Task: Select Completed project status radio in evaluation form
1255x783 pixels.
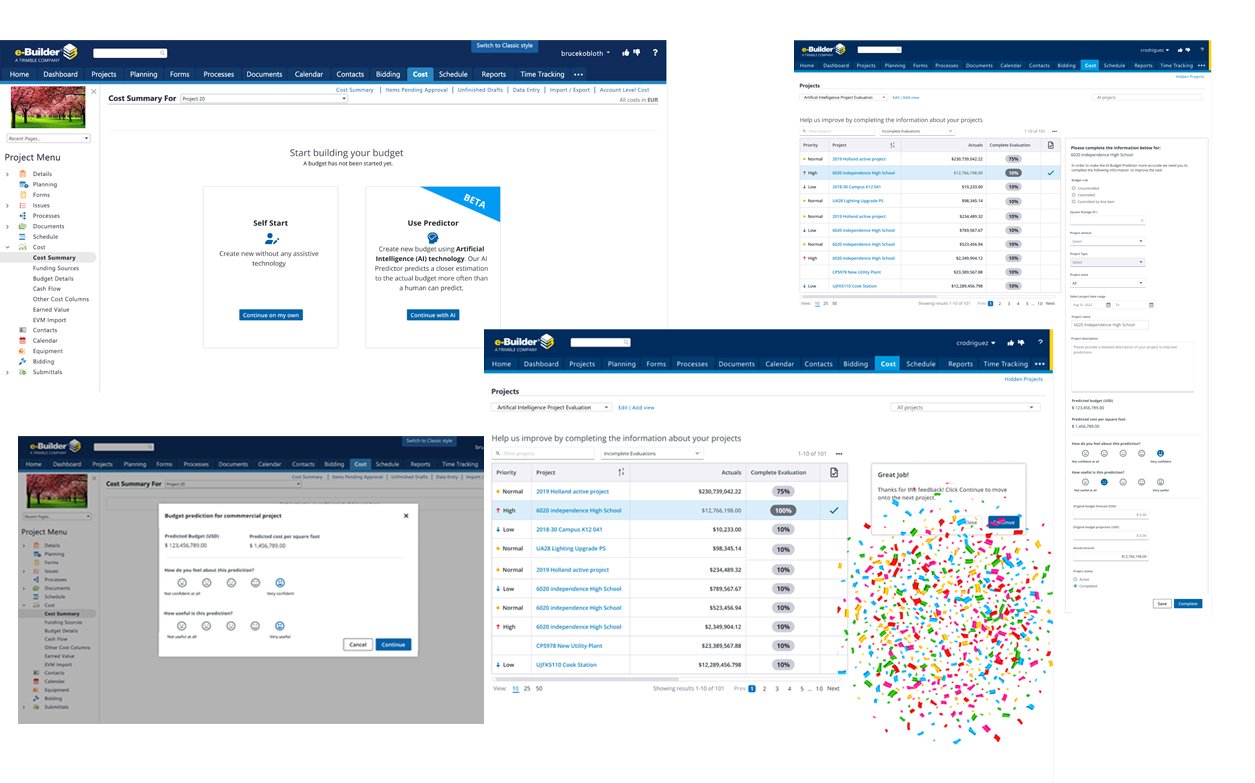Action: coord(1073,586)
